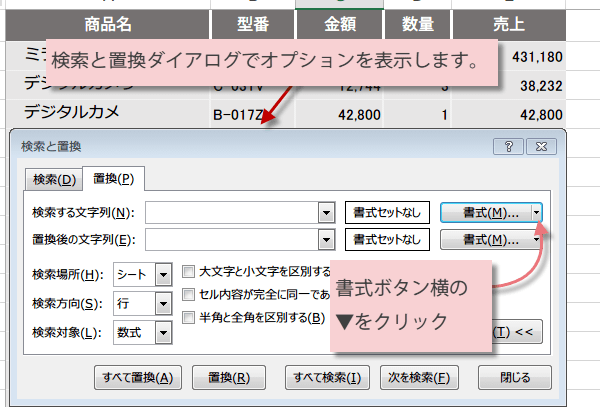600x407 pixels.
Task: Click the 書式セットなし preview for search string
Action: click(387, 212)
